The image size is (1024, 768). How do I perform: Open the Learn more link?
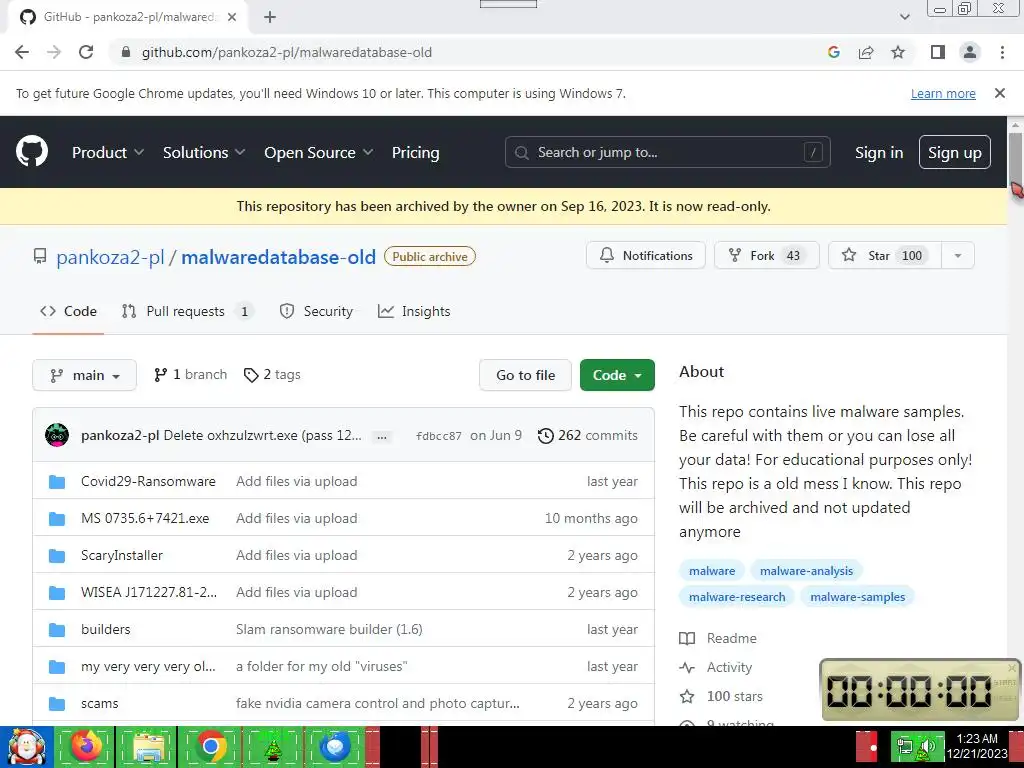[943, 93]
